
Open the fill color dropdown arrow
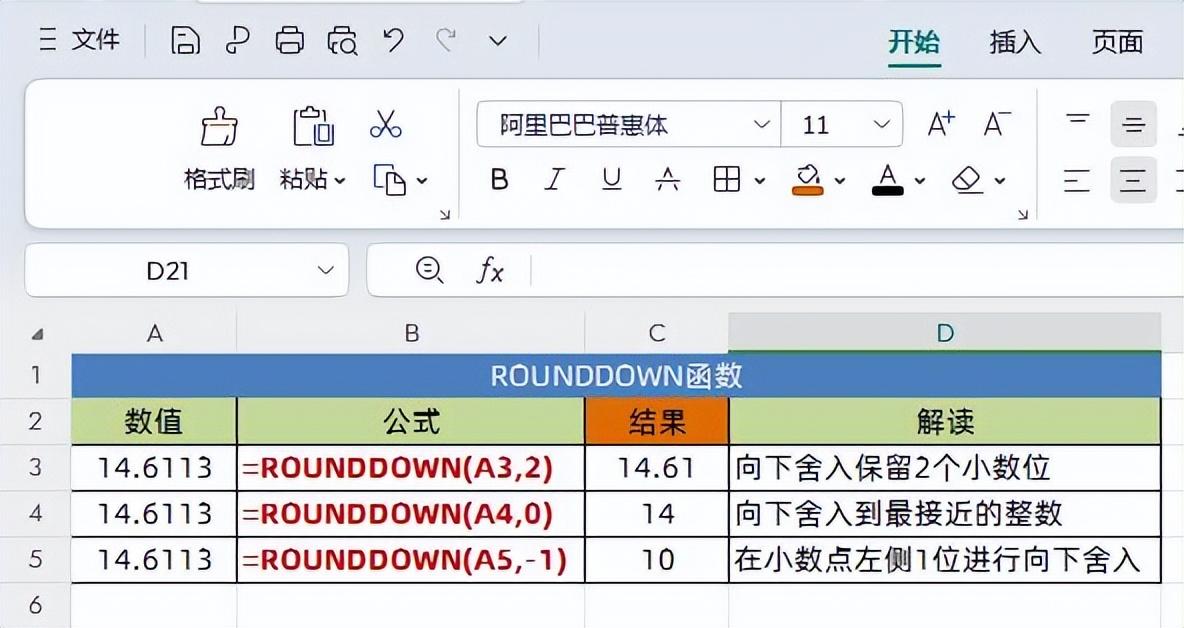(840, 180)
